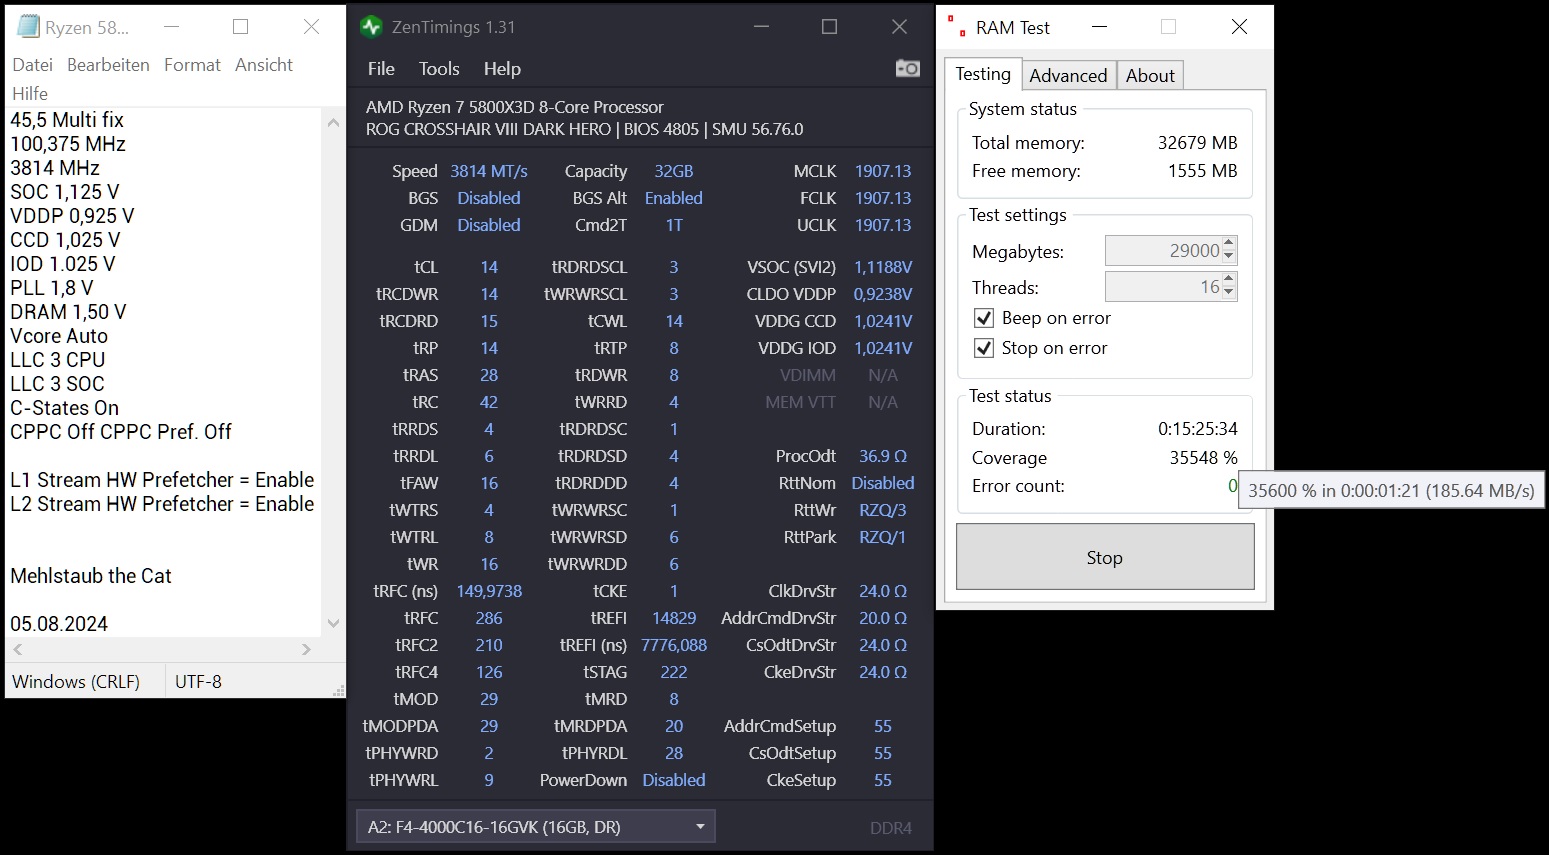Click the VSOC (SVI2) voltage value
Viewport: 1549px width, 855px height.
point(883,267)
